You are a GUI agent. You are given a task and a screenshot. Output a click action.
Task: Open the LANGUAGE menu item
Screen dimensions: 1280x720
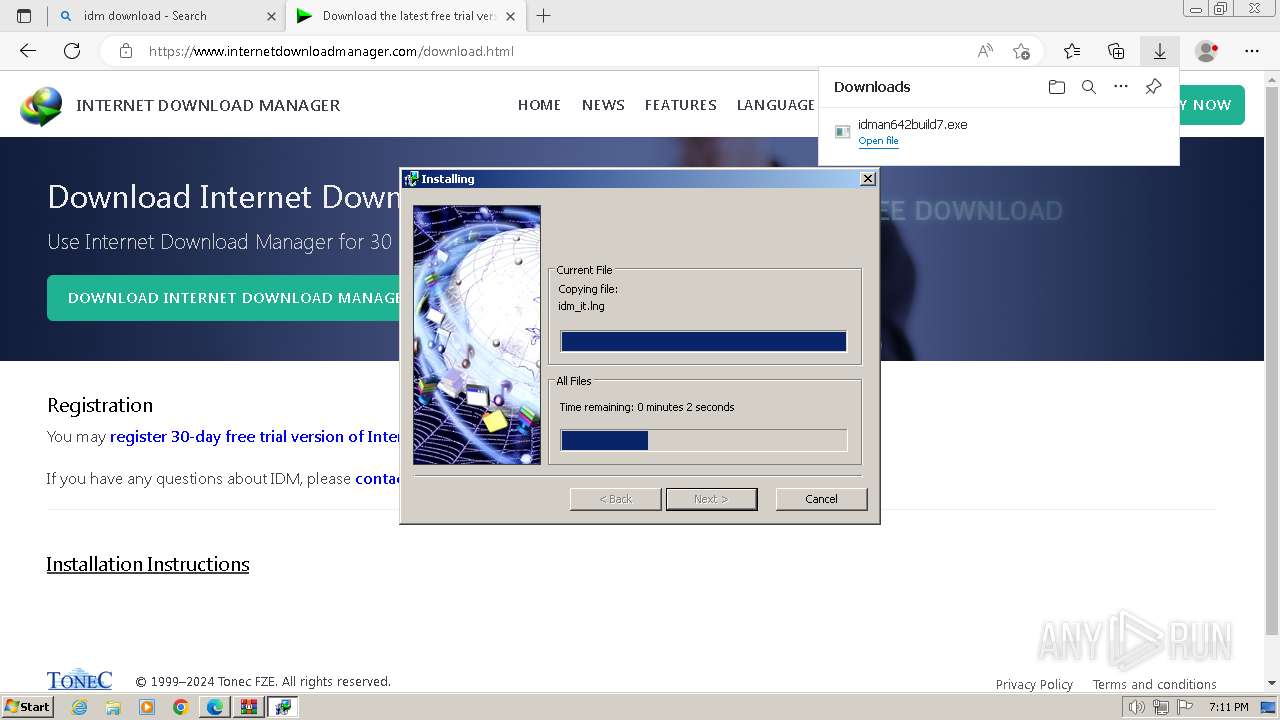click(x=776, y=105)
